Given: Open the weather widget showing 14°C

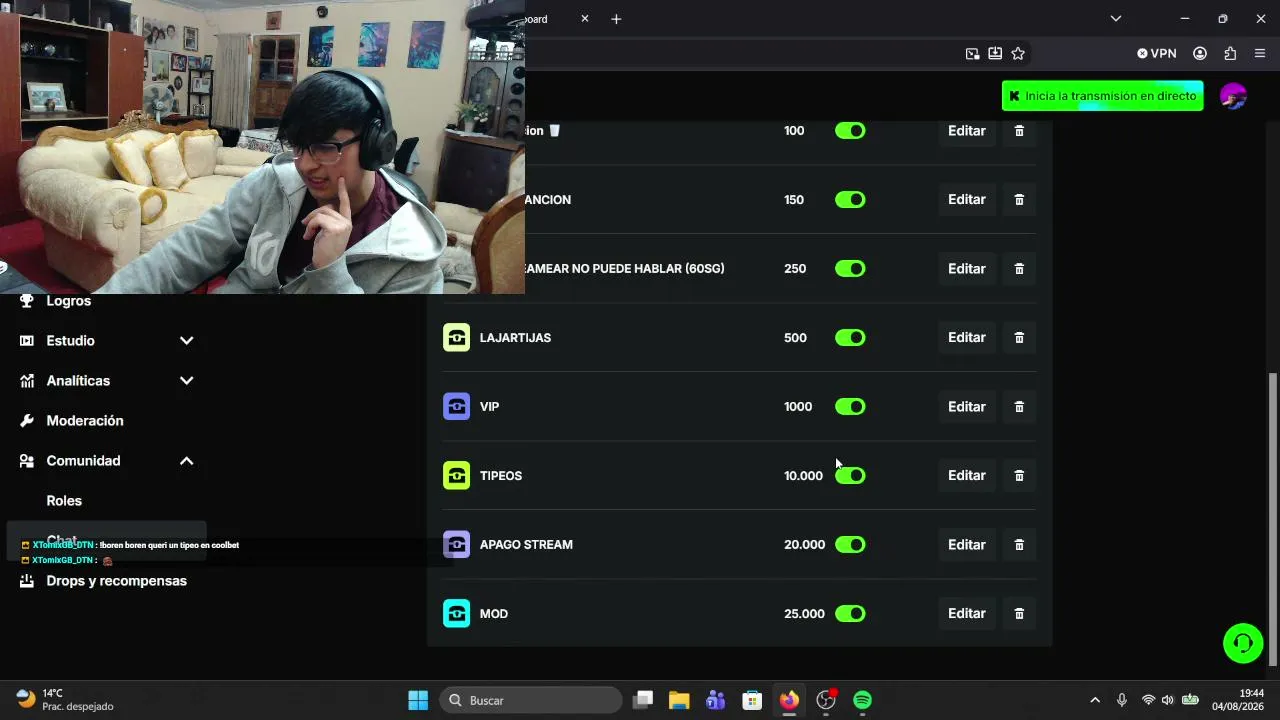Looking at the screenshot, I should (x=65, y=700).
